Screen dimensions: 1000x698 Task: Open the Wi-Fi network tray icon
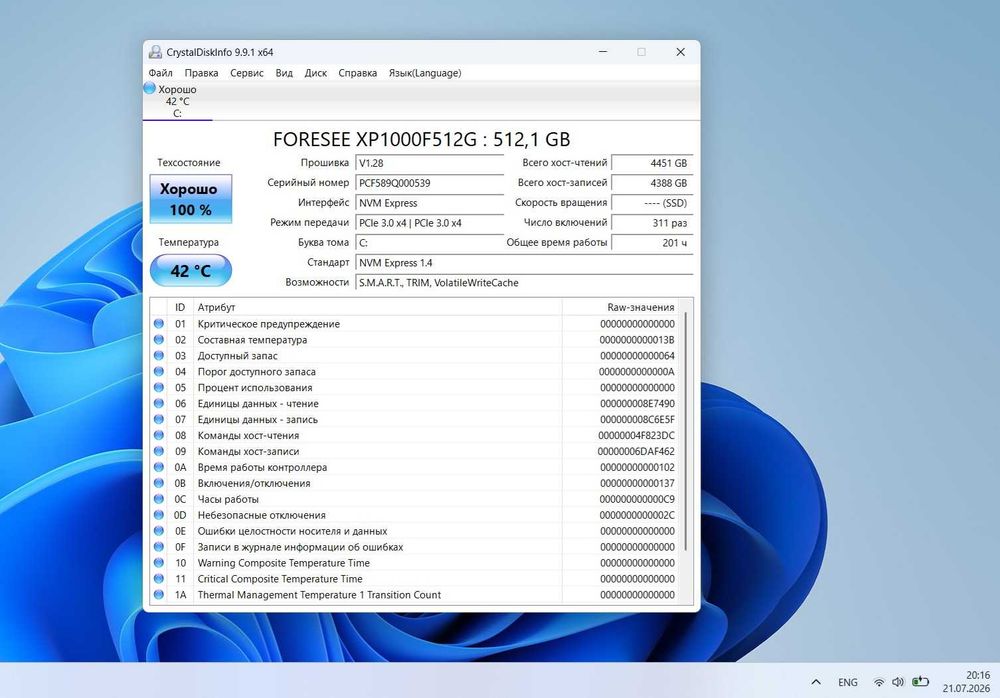coord(879,682)
